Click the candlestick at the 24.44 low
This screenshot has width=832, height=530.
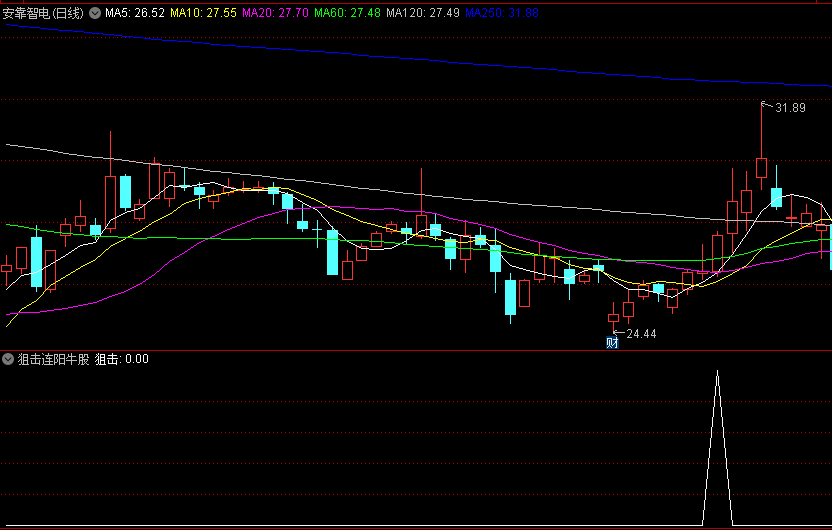(x=613, y=318)
